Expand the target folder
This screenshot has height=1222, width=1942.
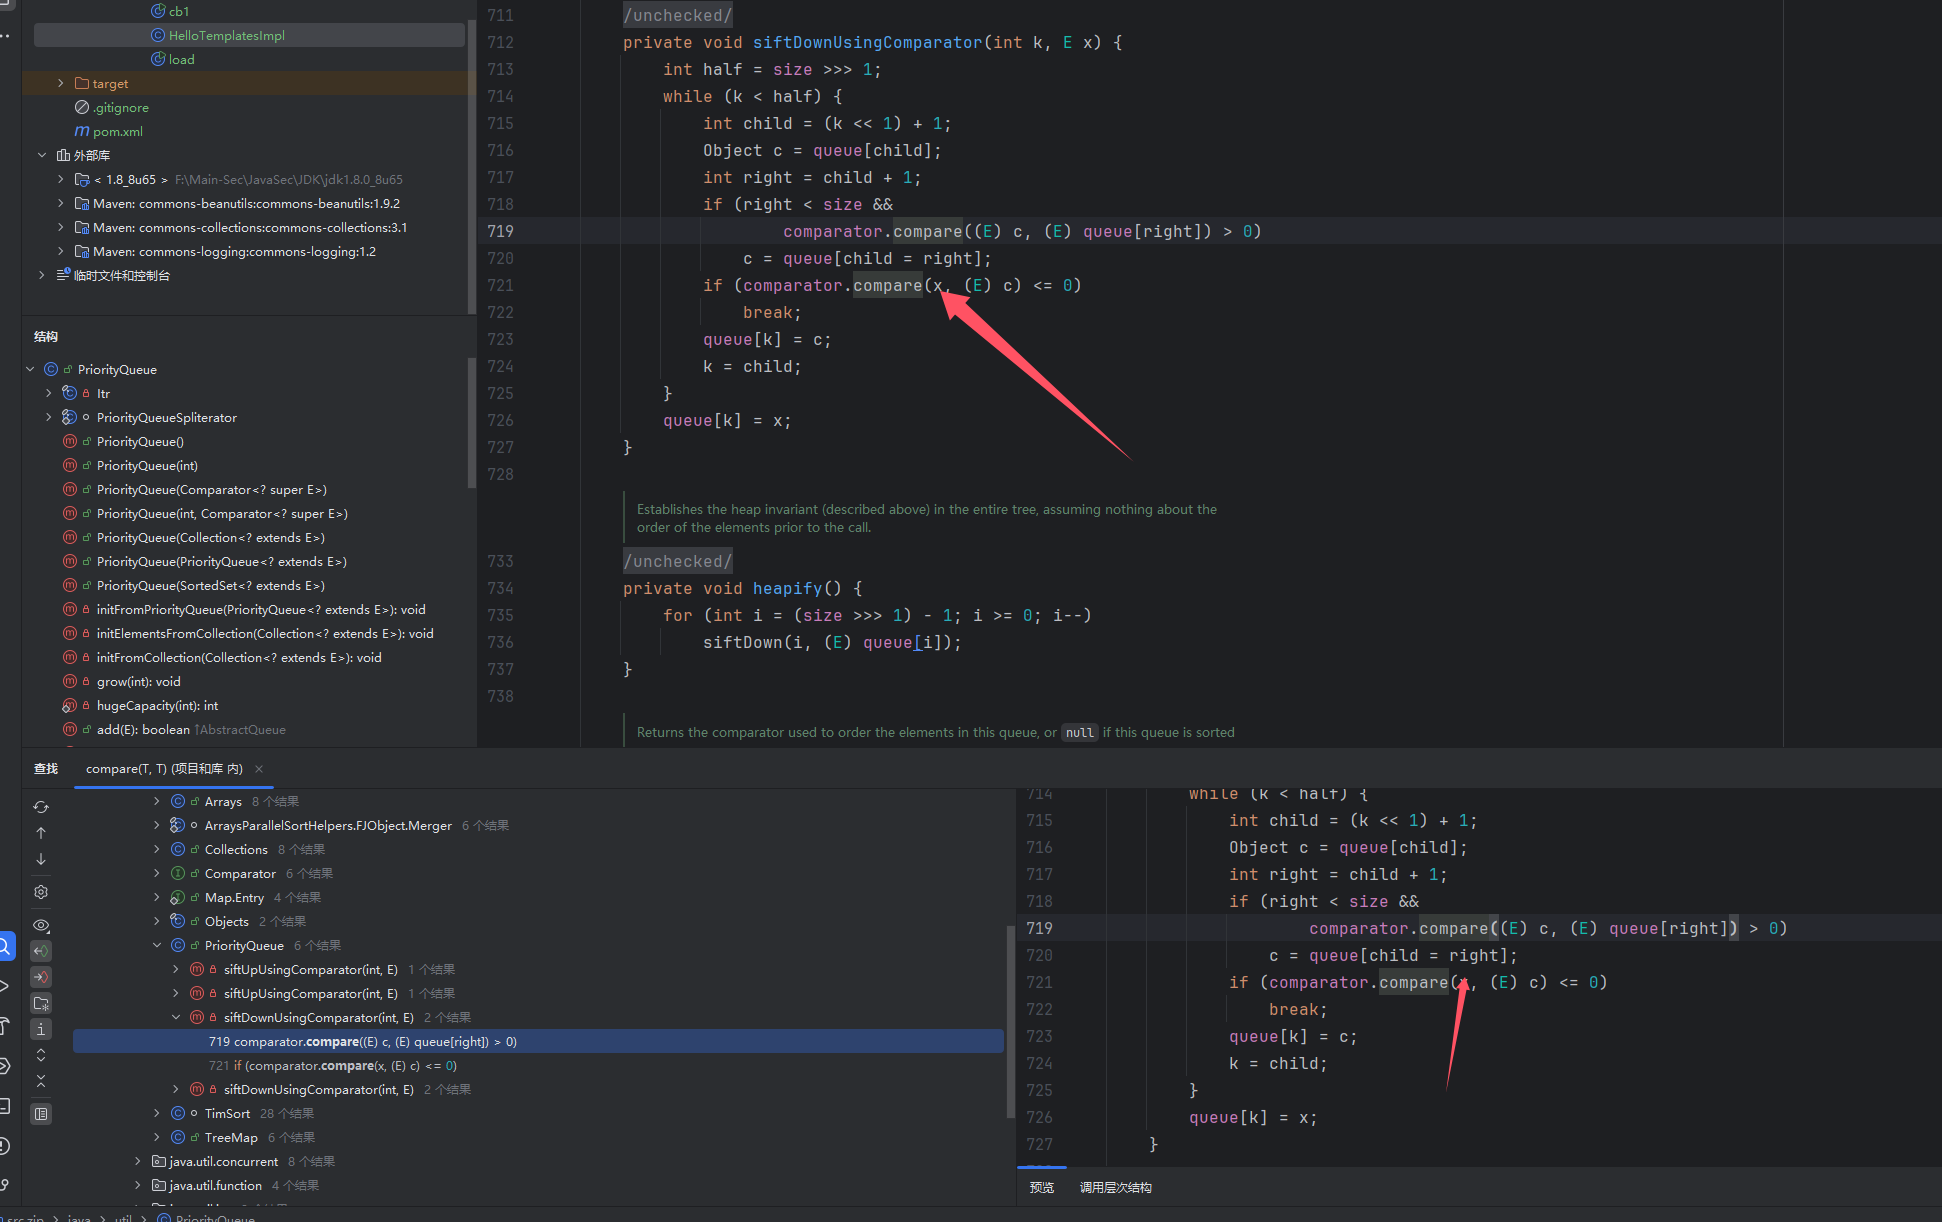click(61, 83)
